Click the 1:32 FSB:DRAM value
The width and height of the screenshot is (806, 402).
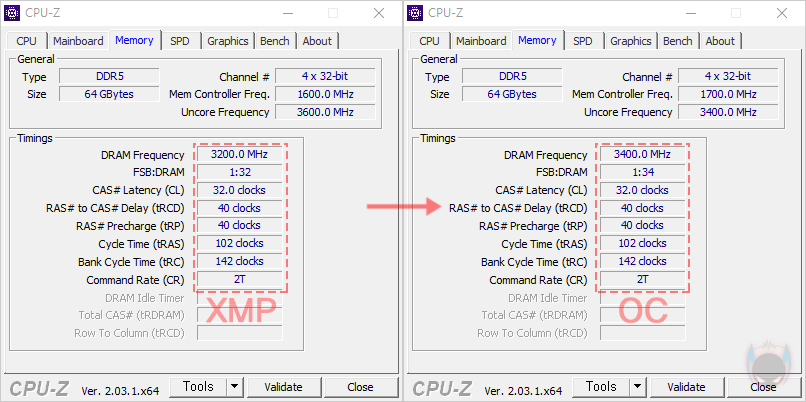click(240, 172)
